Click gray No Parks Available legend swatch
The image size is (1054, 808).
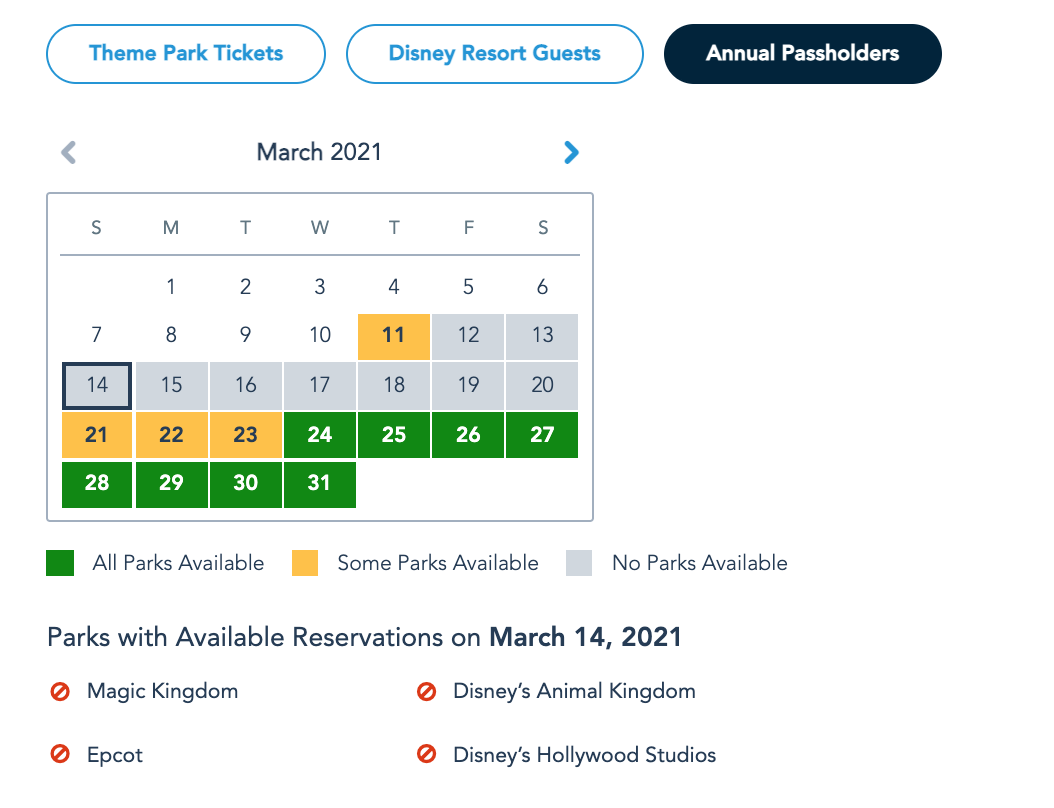(579, 563)
